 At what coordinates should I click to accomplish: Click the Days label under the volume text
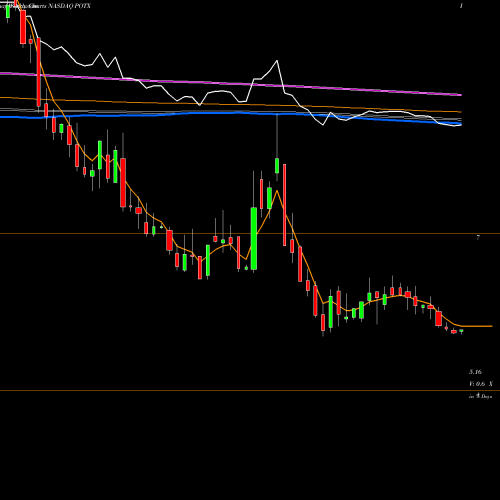point(480,396)
